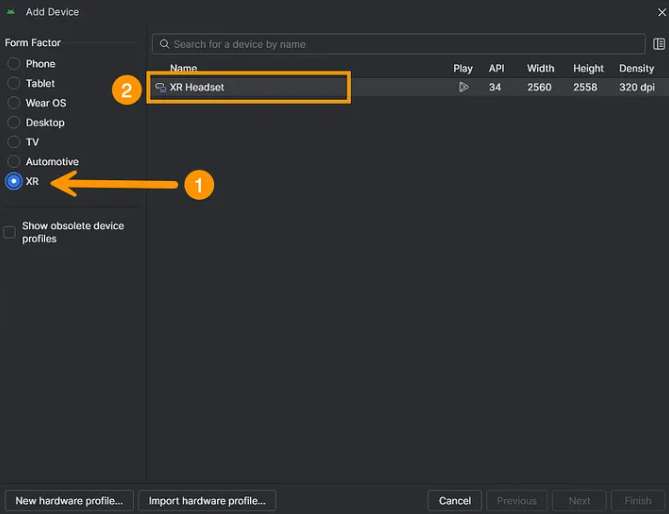
Task: Sort by Density column header
Action: click(636, 69)
